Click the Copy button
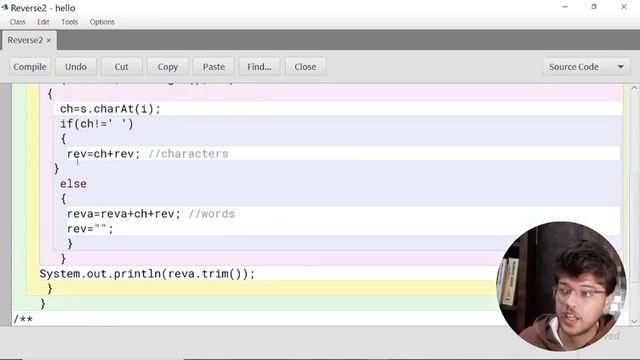This screenshot has width=640, height=360. point(168,67)
